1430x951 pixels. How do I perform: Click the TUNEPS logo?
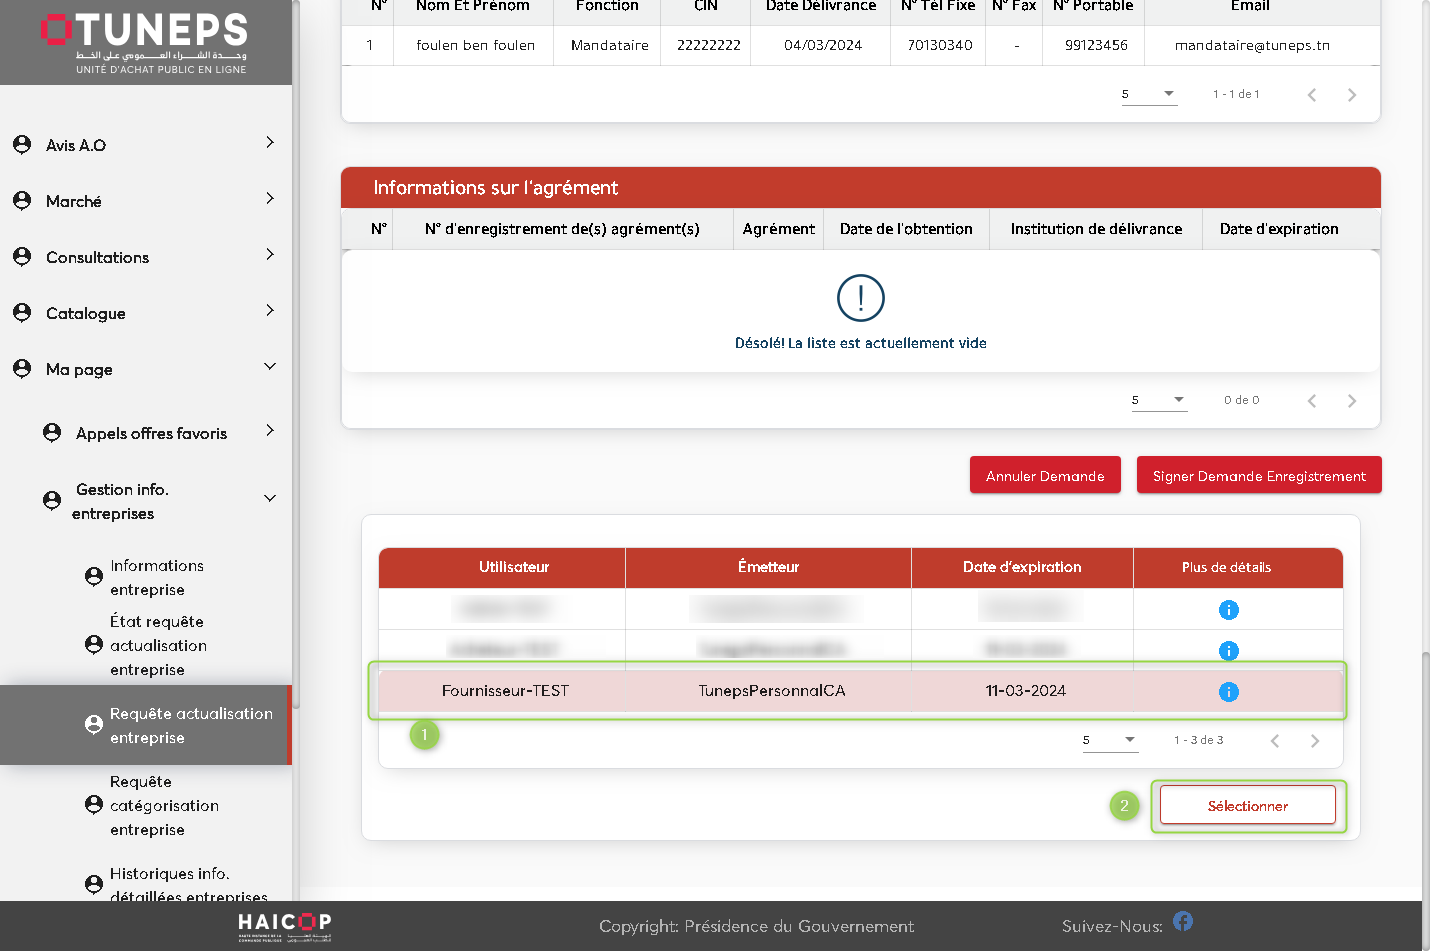coord(146,42)
